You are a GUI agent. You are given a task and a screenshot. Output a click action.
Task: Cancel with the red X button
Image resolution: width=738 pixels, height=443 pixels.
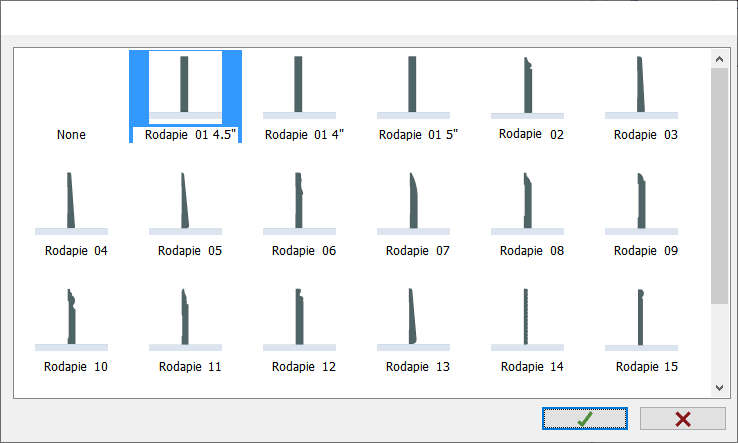click(682, 419)
